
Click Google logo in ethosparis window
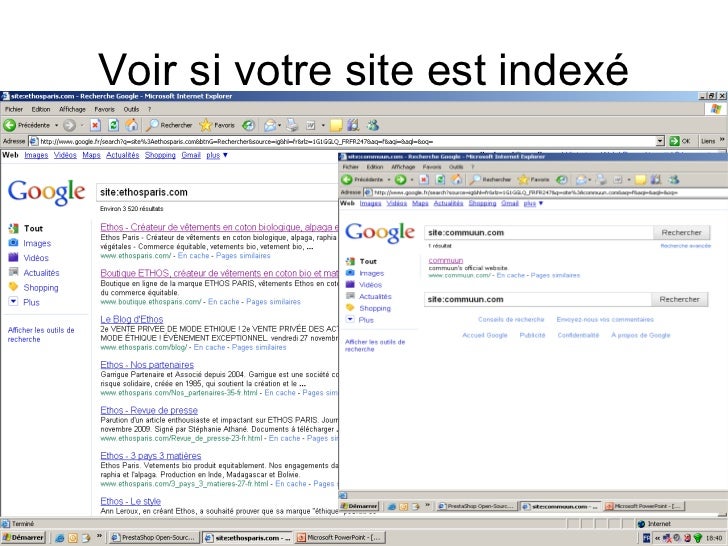click(46, 192)
